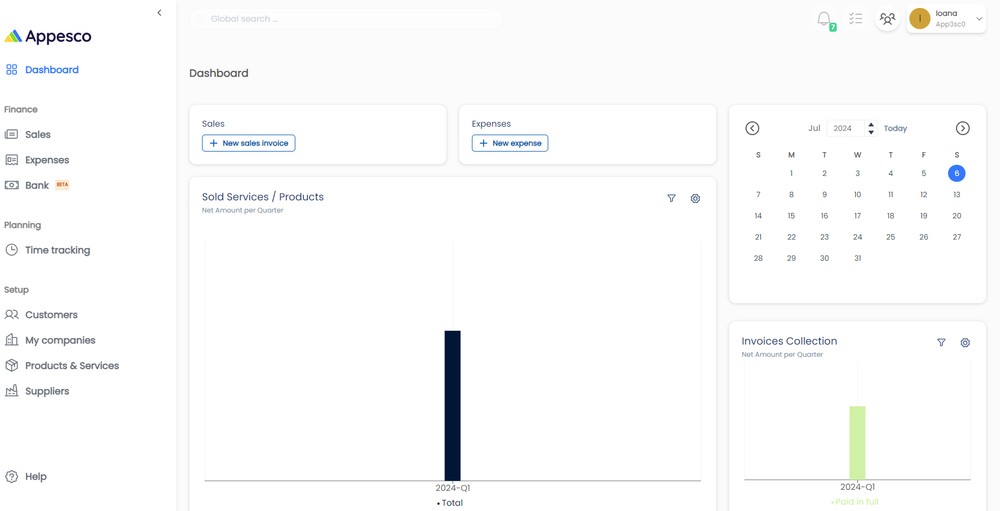Image resolution: width=1000 pixels, height=511 pixels.
Task: Select July 31 in calendar
Action: coord(858,258)
